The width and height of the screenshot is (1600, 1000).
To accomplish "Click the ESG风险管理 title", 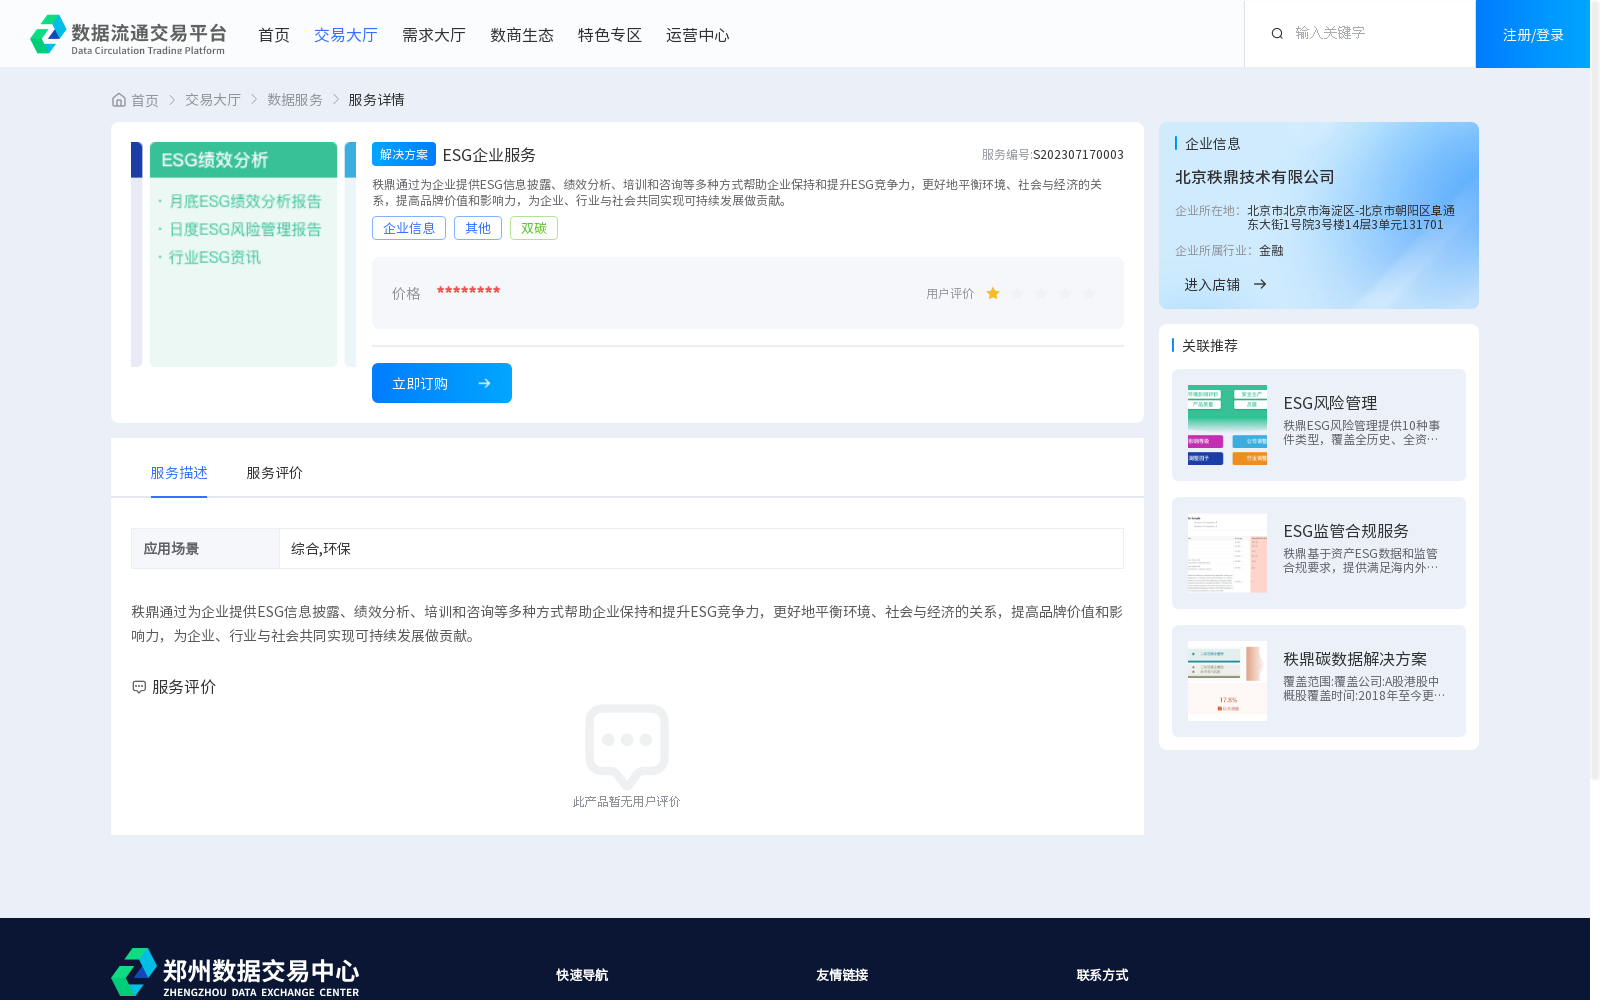I will (1330, 403).
